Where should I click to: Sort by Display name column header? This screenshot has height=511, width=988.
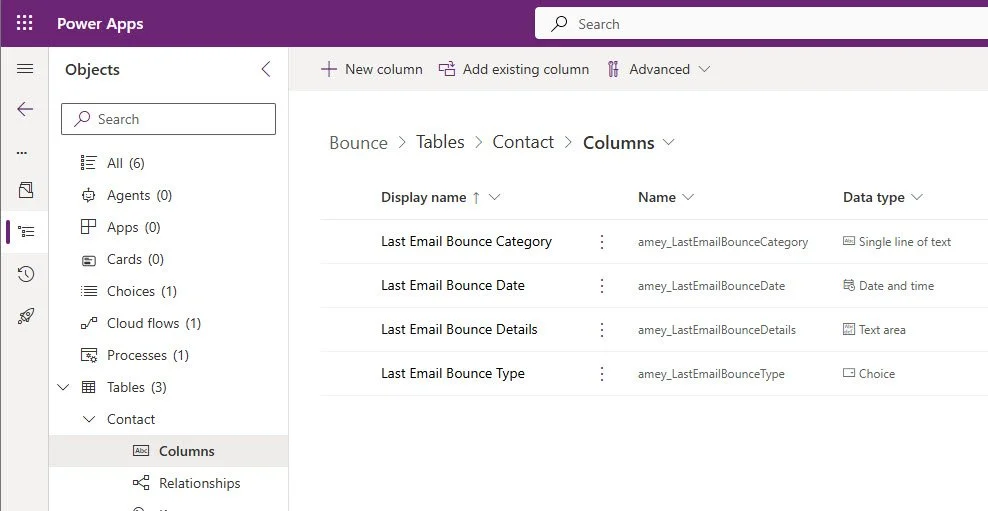[423, 197]
